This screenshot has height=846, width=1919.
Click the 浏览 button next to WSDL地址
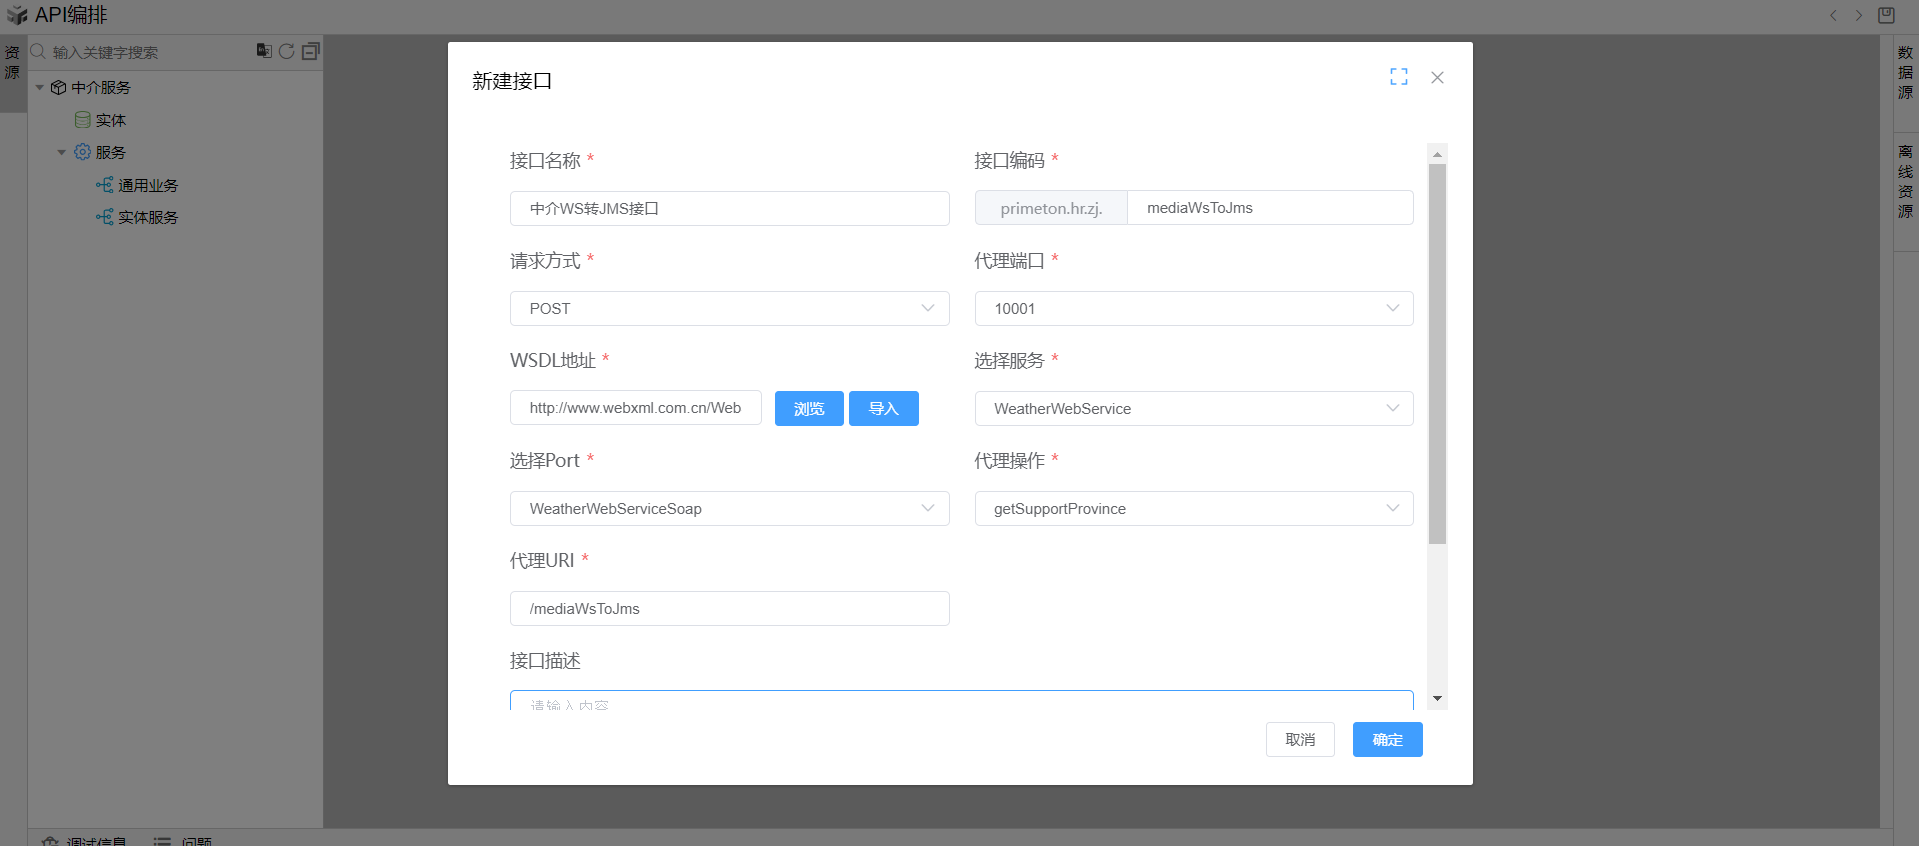coord(808,409)
